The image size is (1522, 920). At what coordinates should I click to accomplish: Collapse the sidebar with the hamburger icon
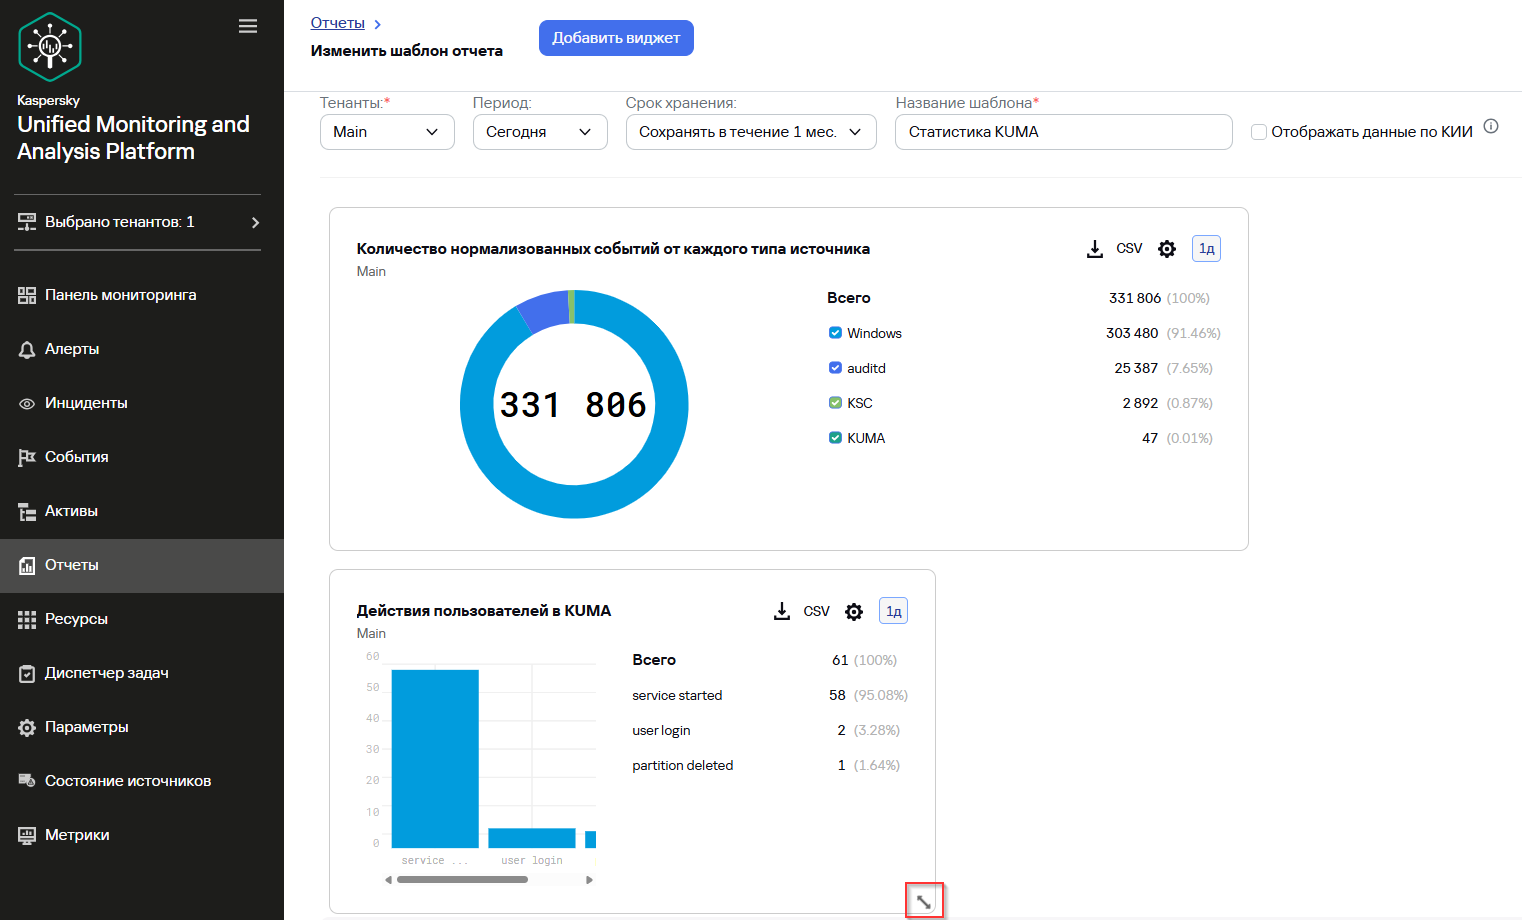pyautogui.click(x=248, y=26)
